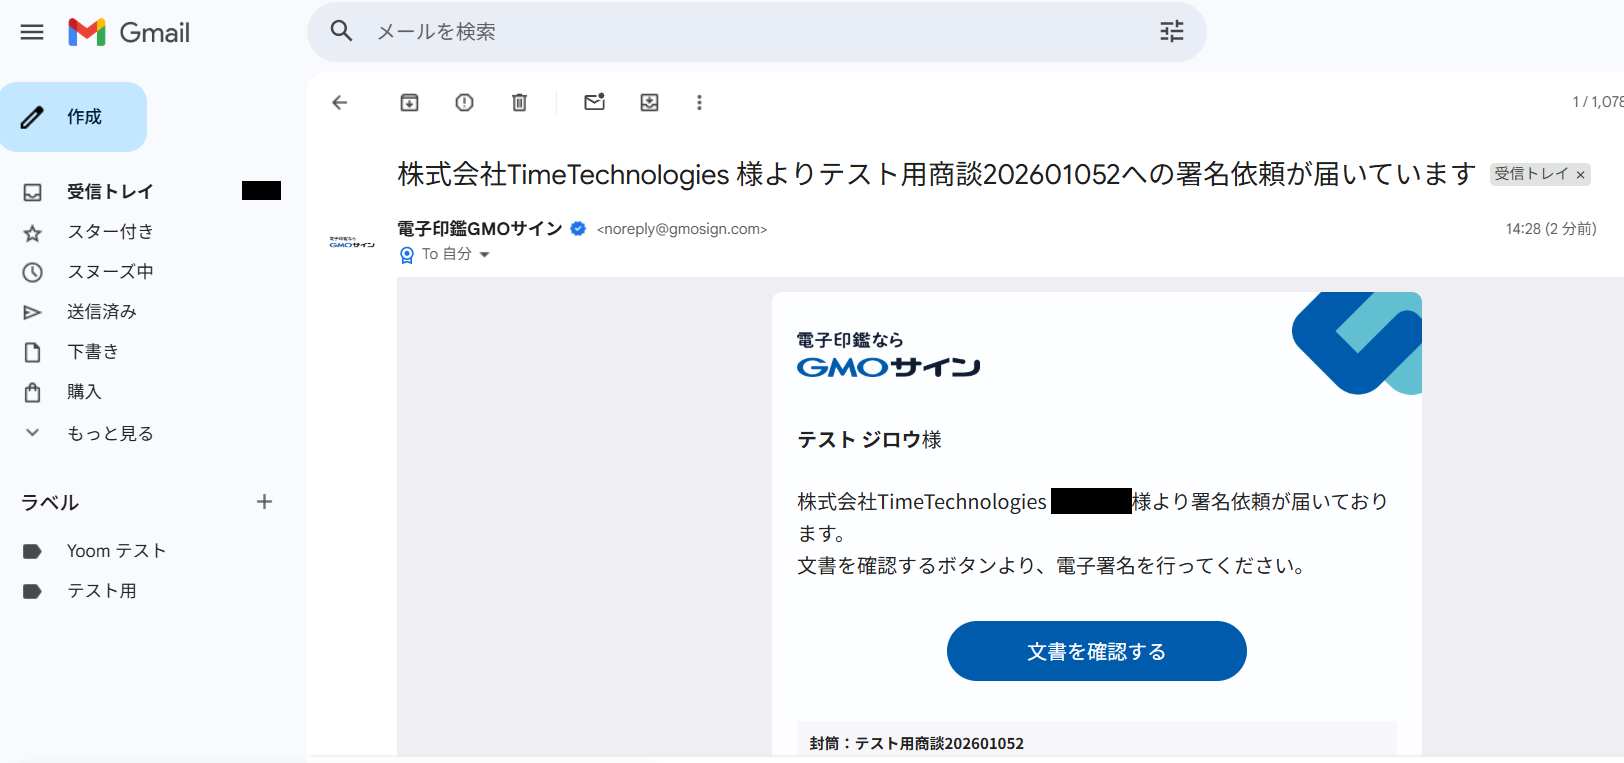Screen dimensions: 1624x763
Task: Open the Yoom テスト label
Action: coord(116,551)
